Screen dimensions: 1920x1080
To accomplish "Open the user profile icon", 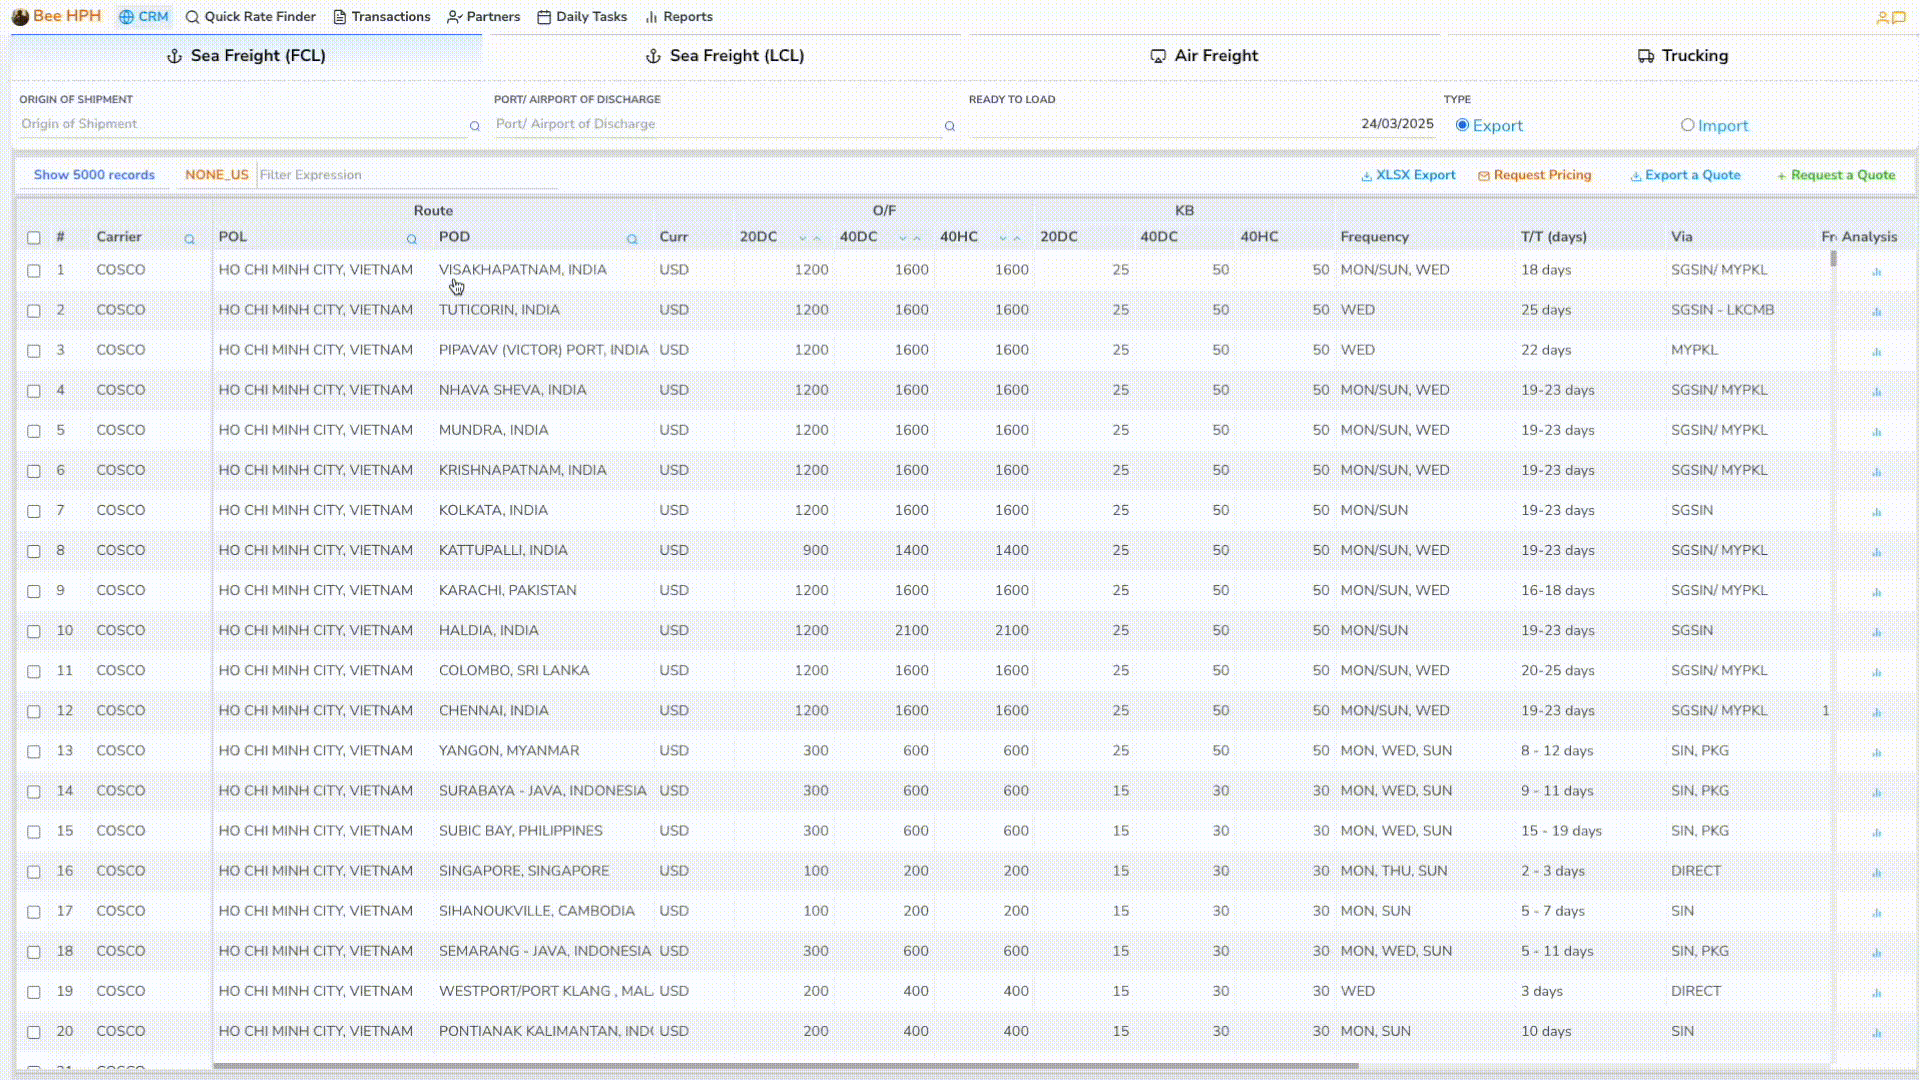I will tap(1882, 17).
